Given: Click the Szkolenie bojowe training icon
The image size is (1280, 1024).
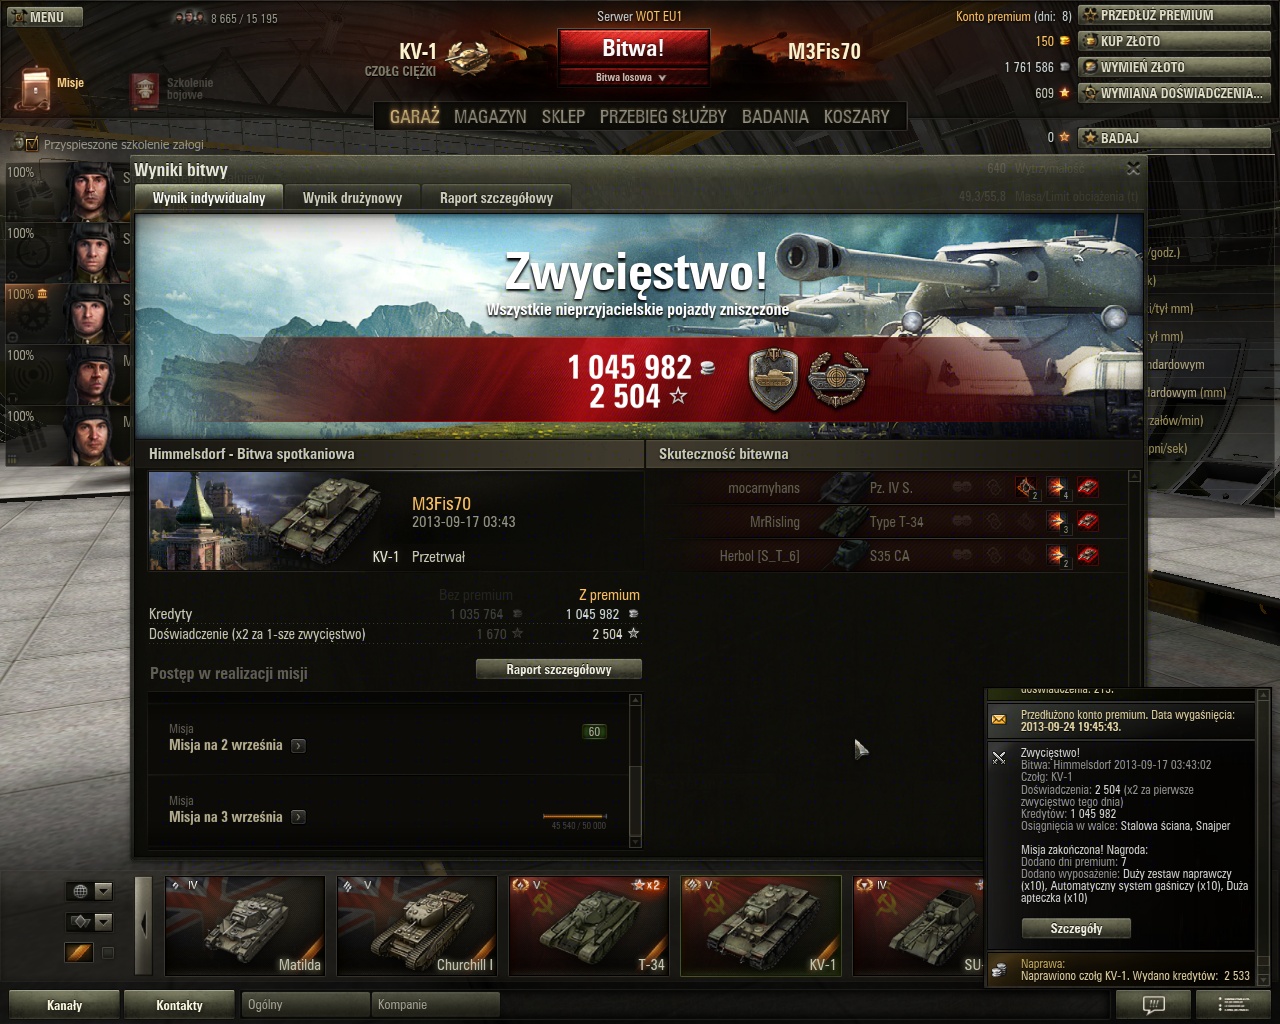Looking at the screenshot, I should (x=146, y=91).
